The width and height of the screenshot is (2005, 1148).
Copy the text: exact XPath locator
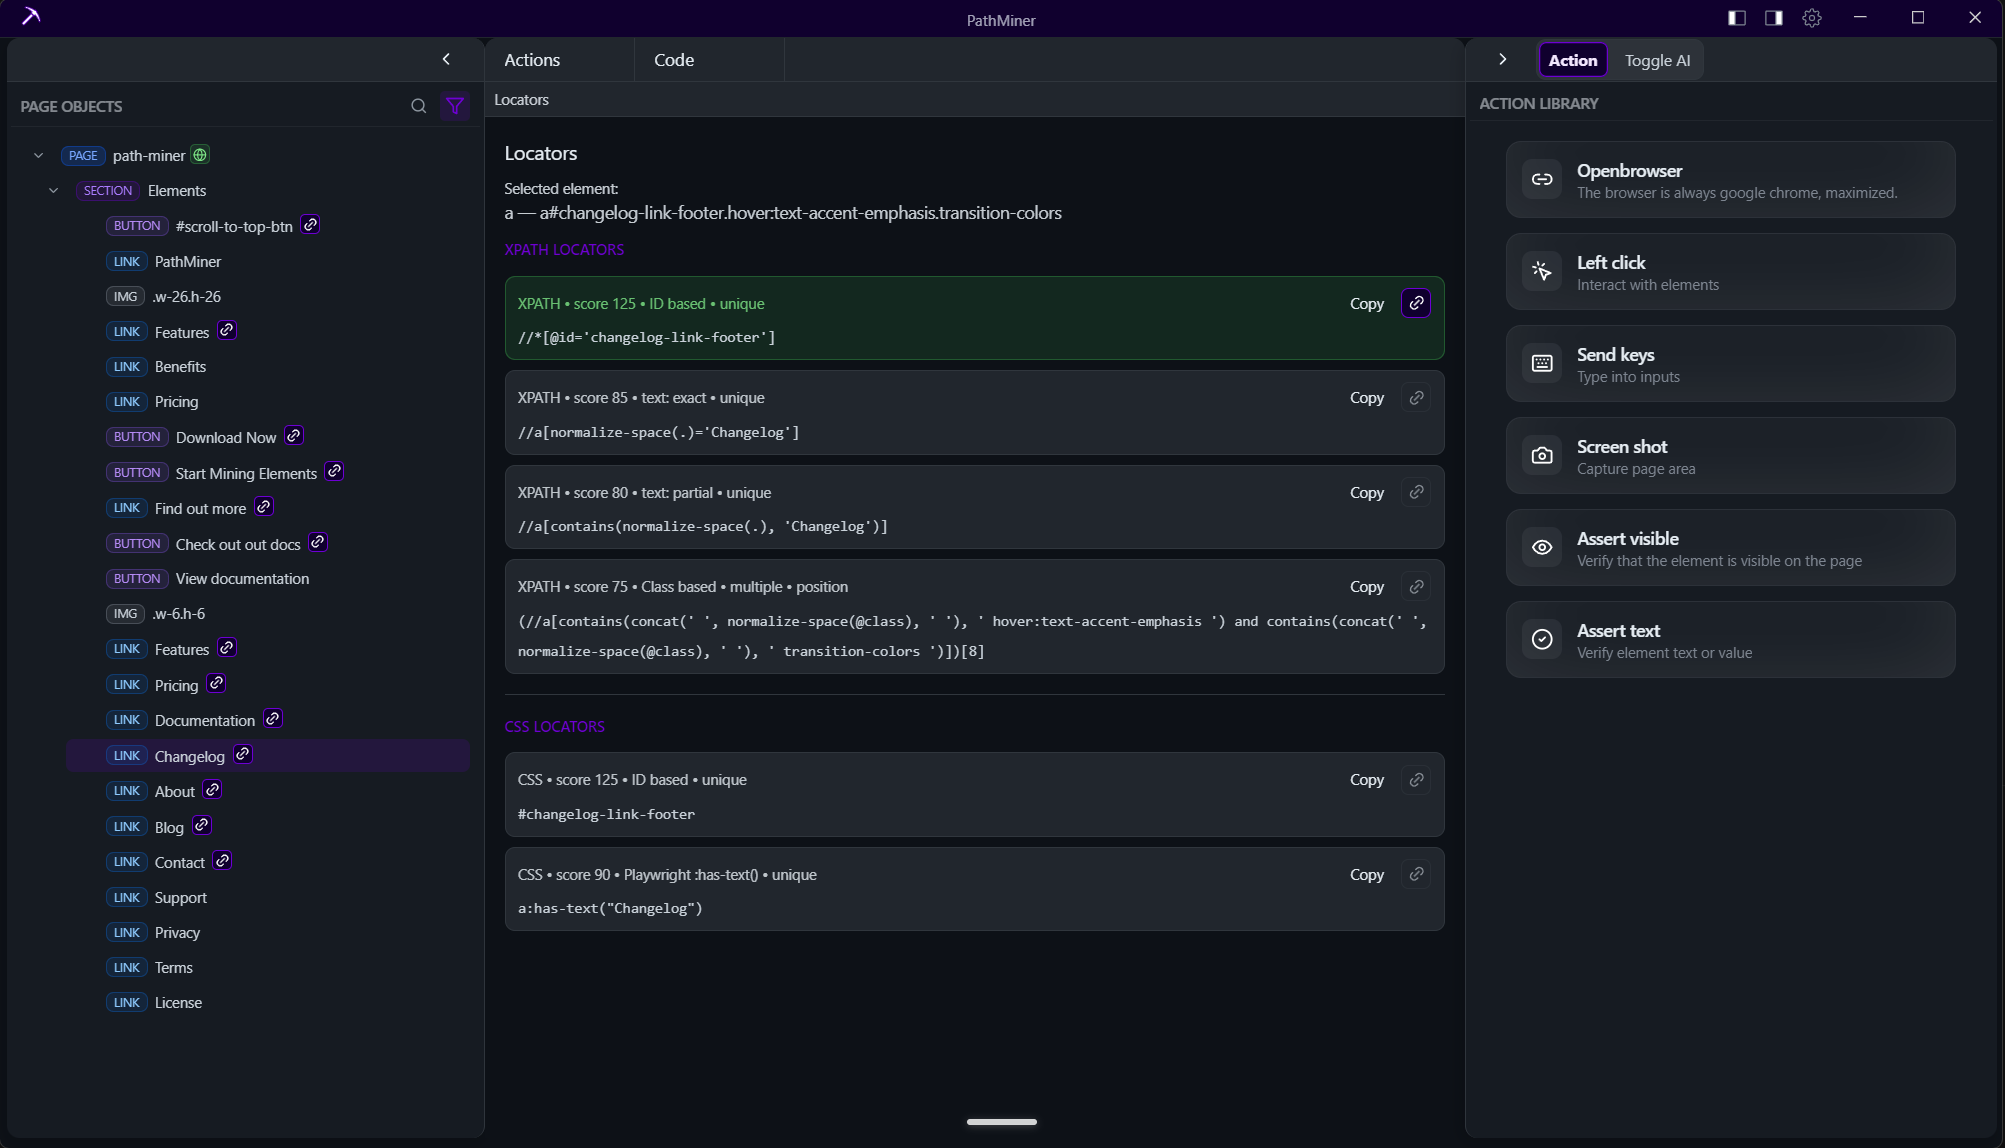point(1366,398)
